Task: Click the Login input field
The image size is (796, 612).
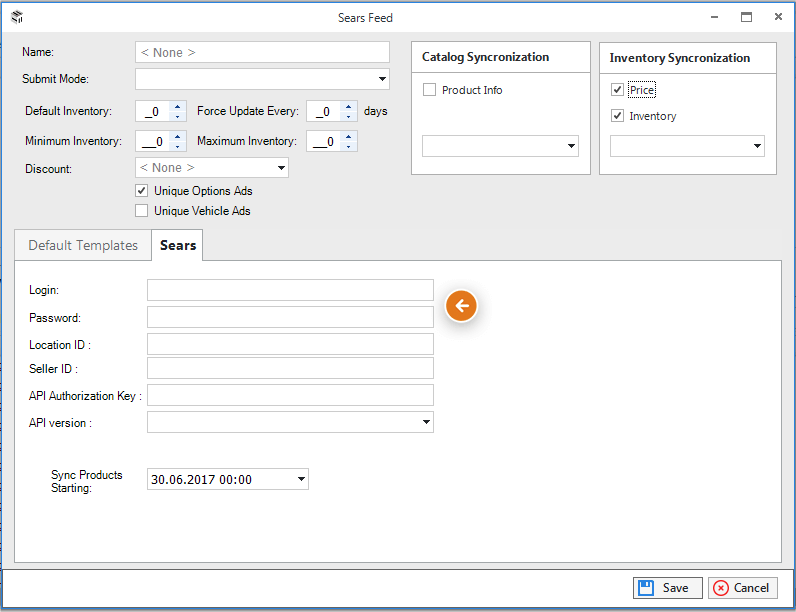Action: tap(290, 290)
